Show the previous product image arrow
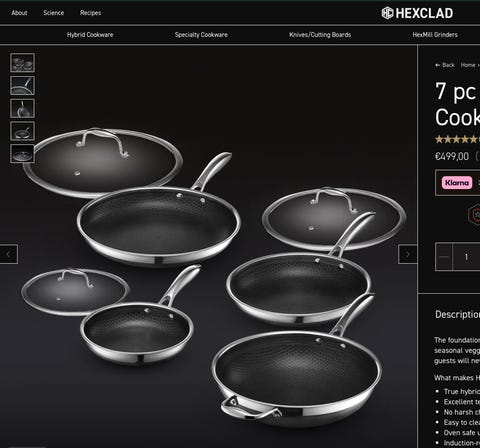480x448 pixels. (9, 254)
